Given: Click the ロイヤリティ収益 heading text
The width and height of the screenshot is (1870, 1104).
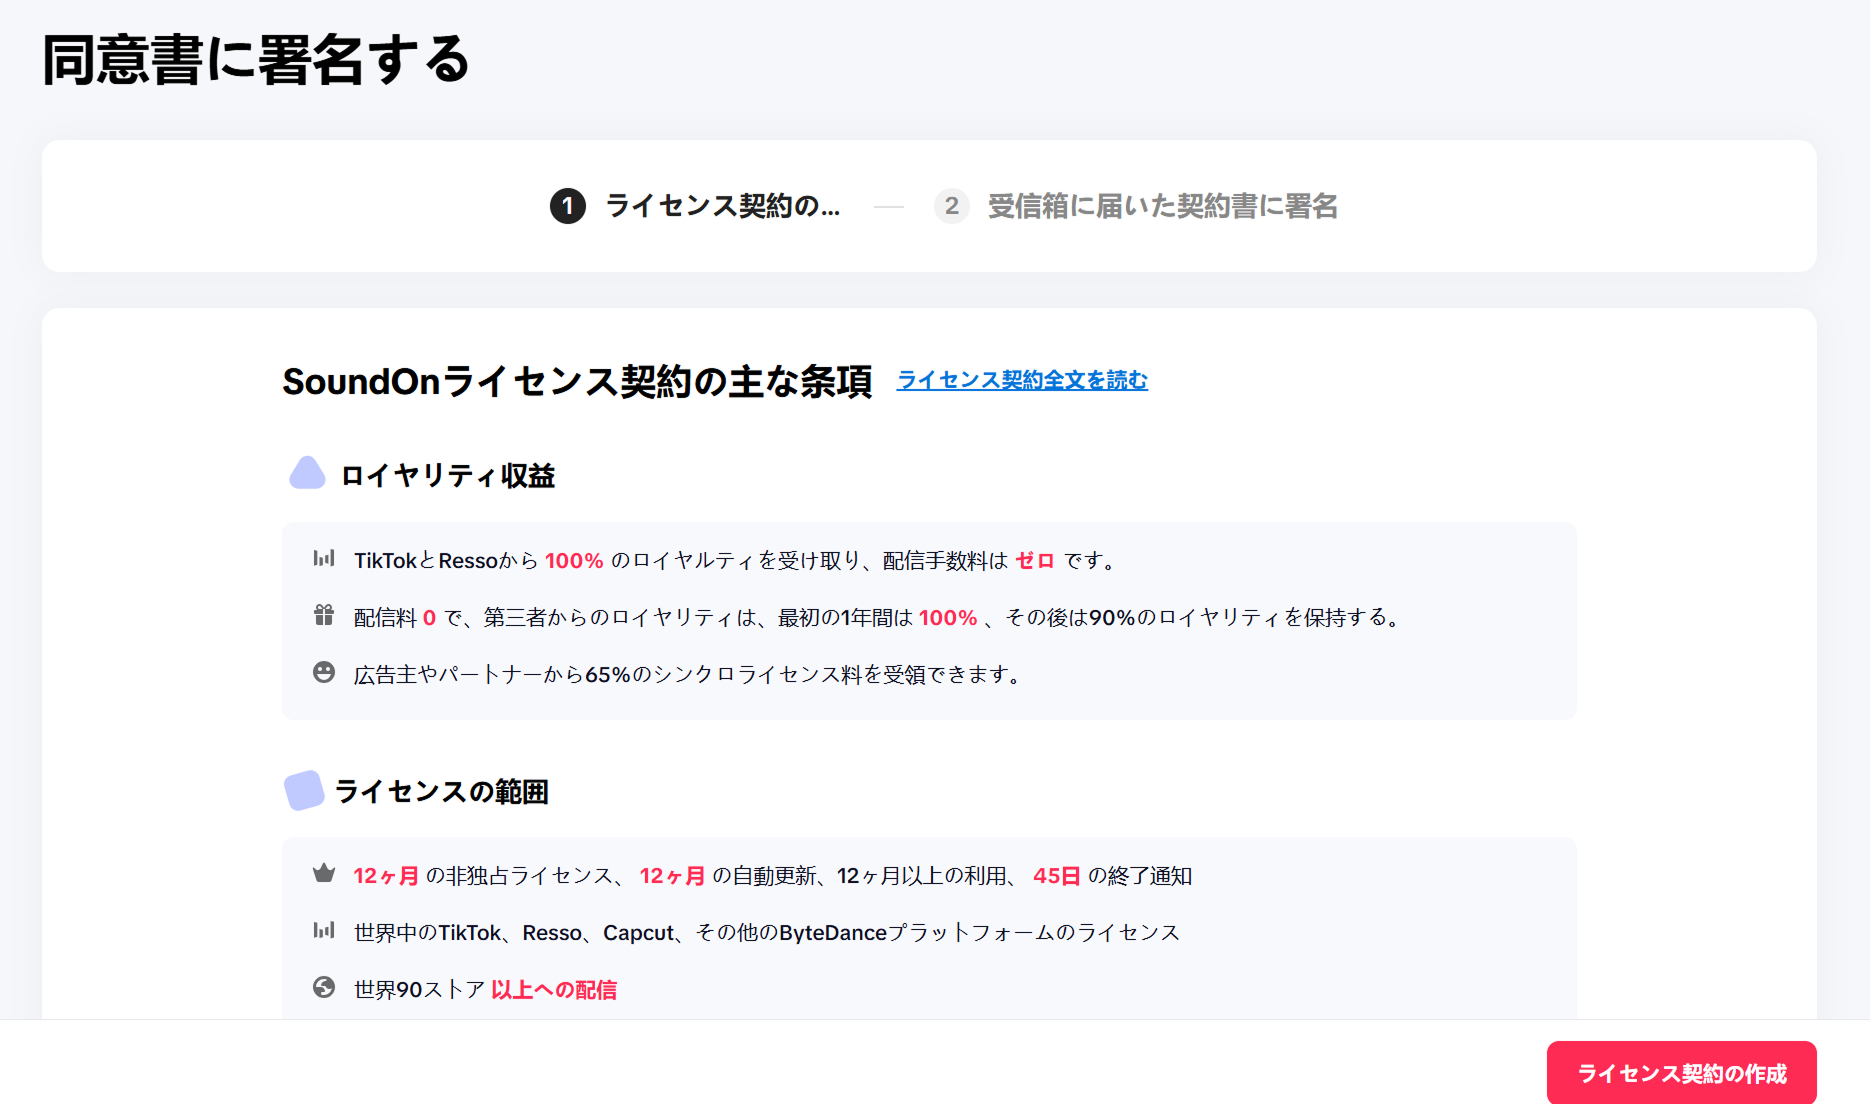Looking at the screenshot, I should coord(448,475).
